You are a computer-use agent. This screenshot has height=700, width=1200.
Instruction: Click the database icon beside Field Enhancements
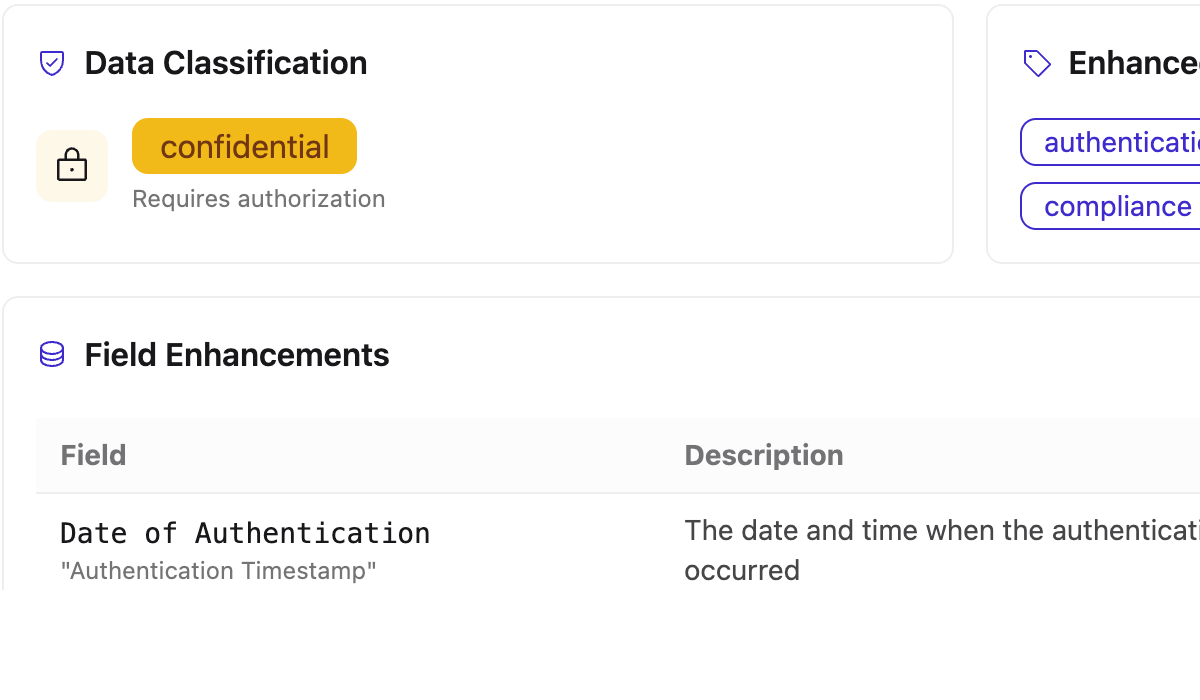point(52,355)
